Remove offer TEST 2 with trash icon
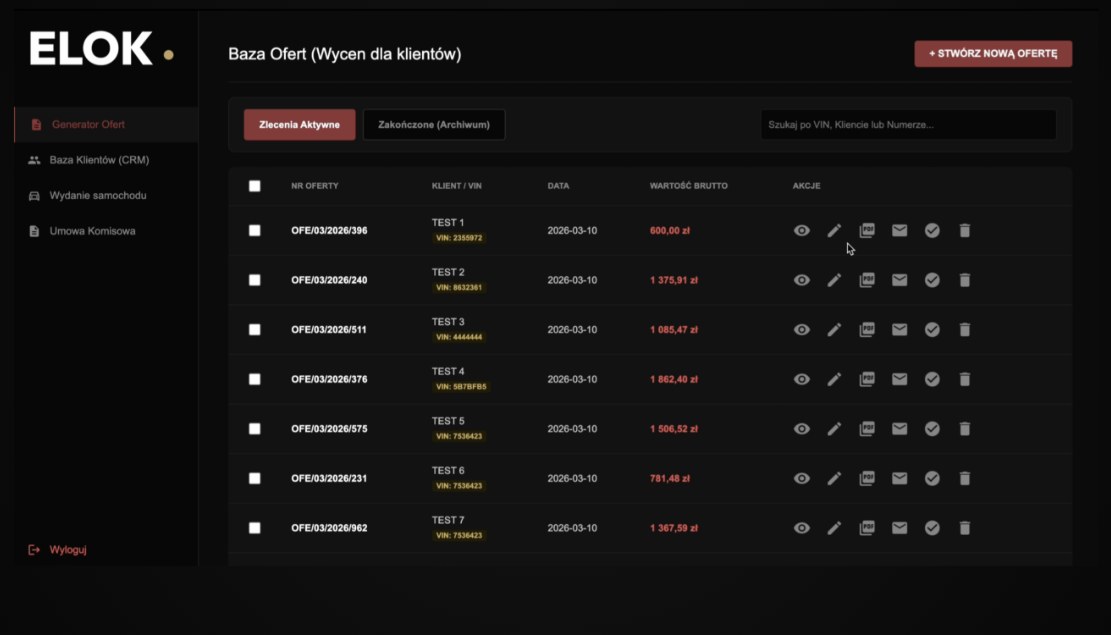The image size is (1111, 635). [x=964, y=280]
